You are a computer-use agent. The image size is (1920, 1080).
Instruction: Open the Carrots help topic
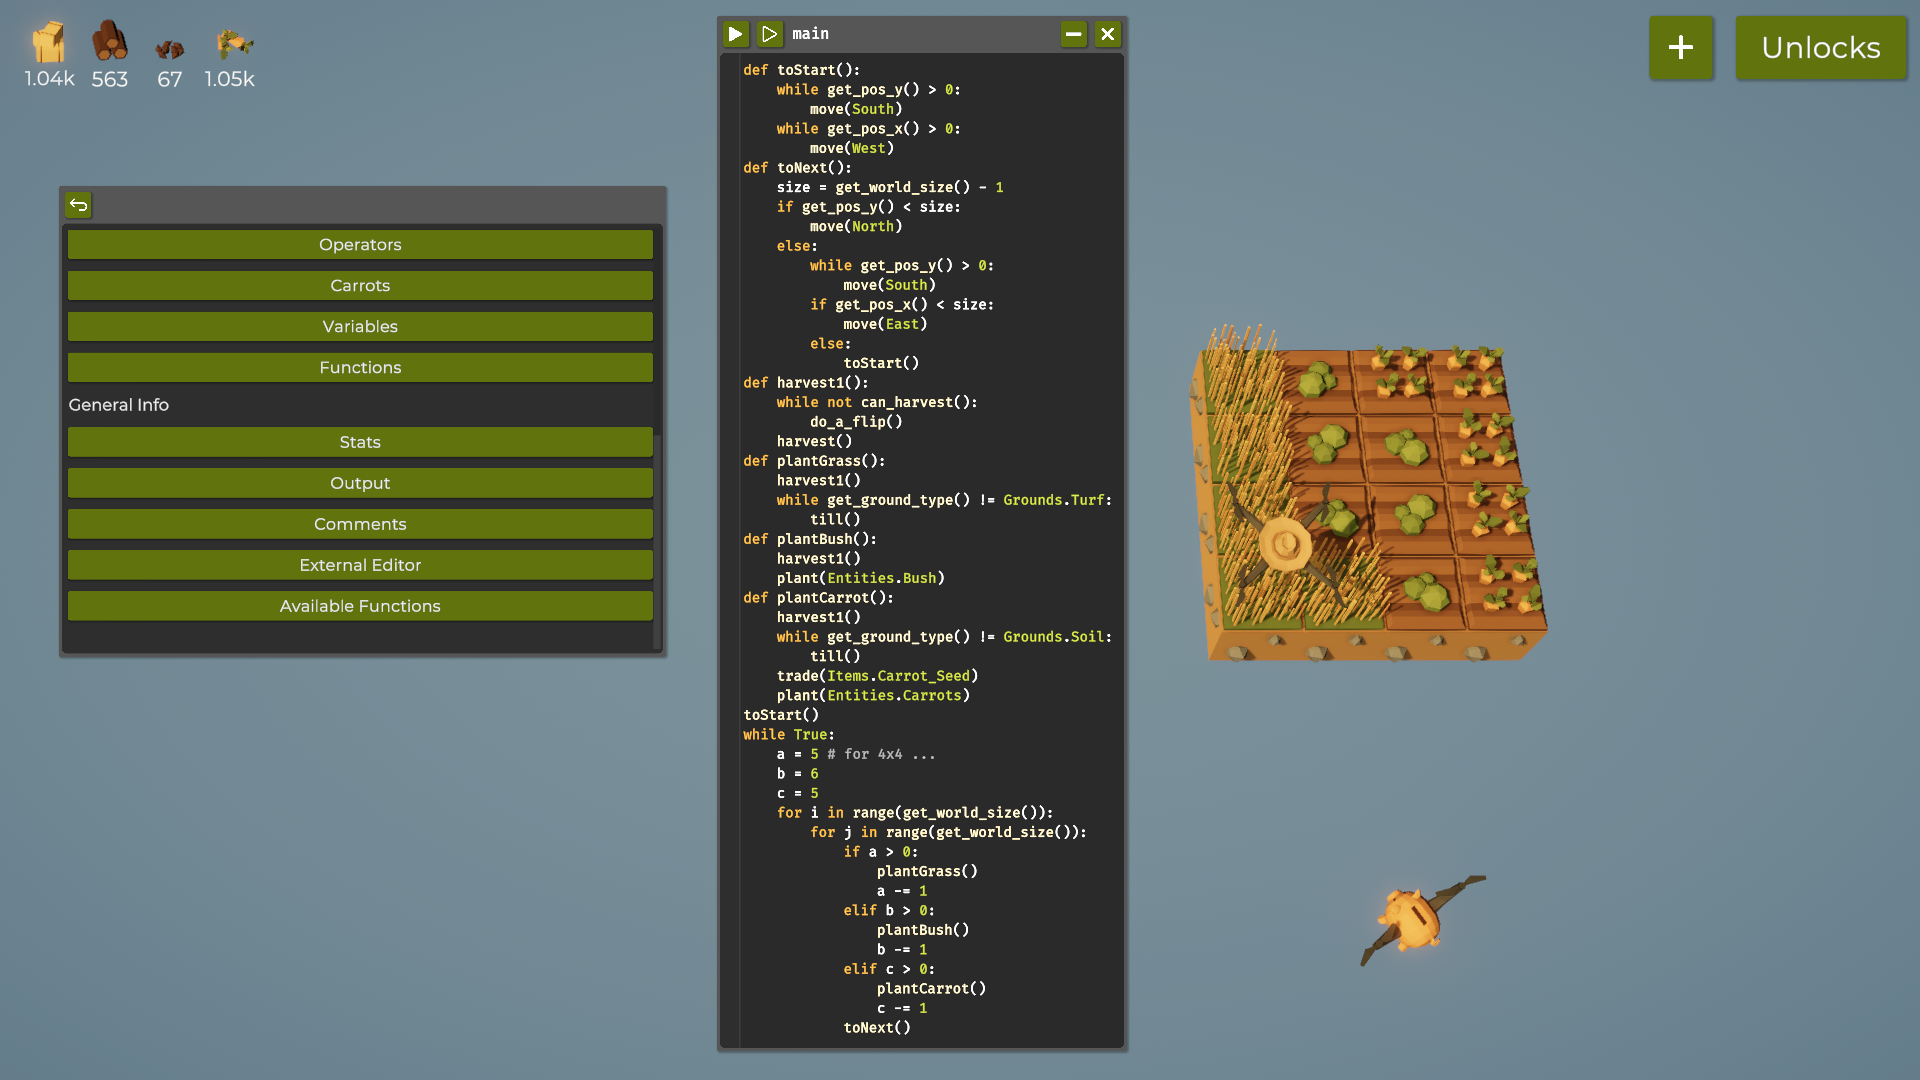pos(360,286)
